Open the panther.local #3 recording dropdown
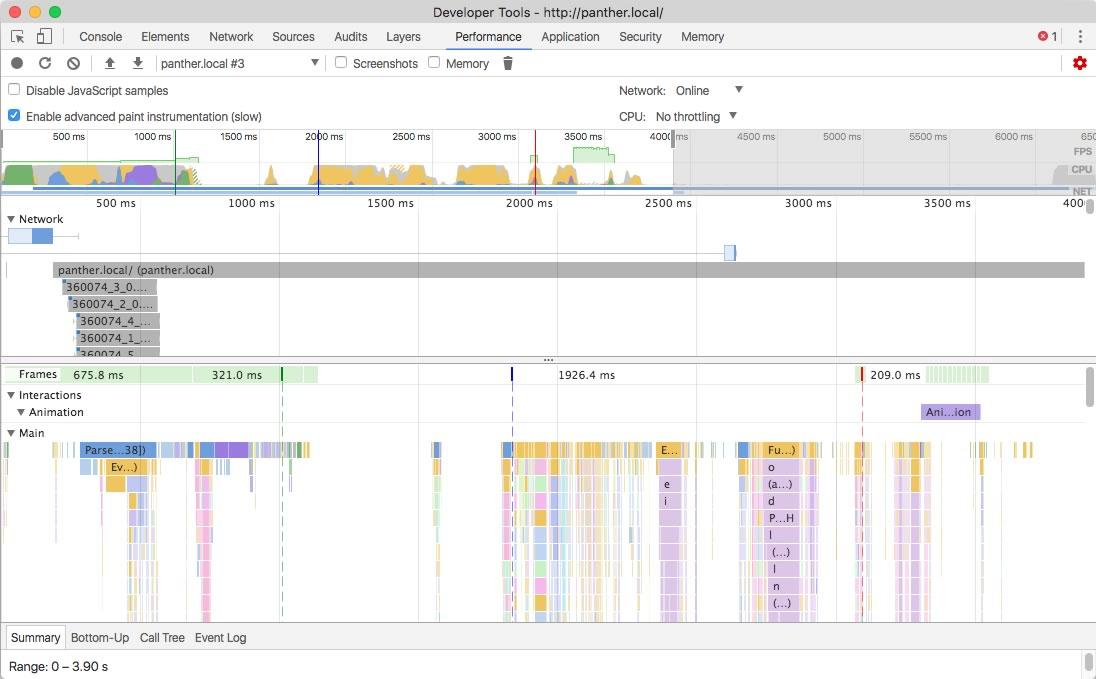Image resolution: width=1096 pixels, height=679 pixels. [x=239, y=63]
